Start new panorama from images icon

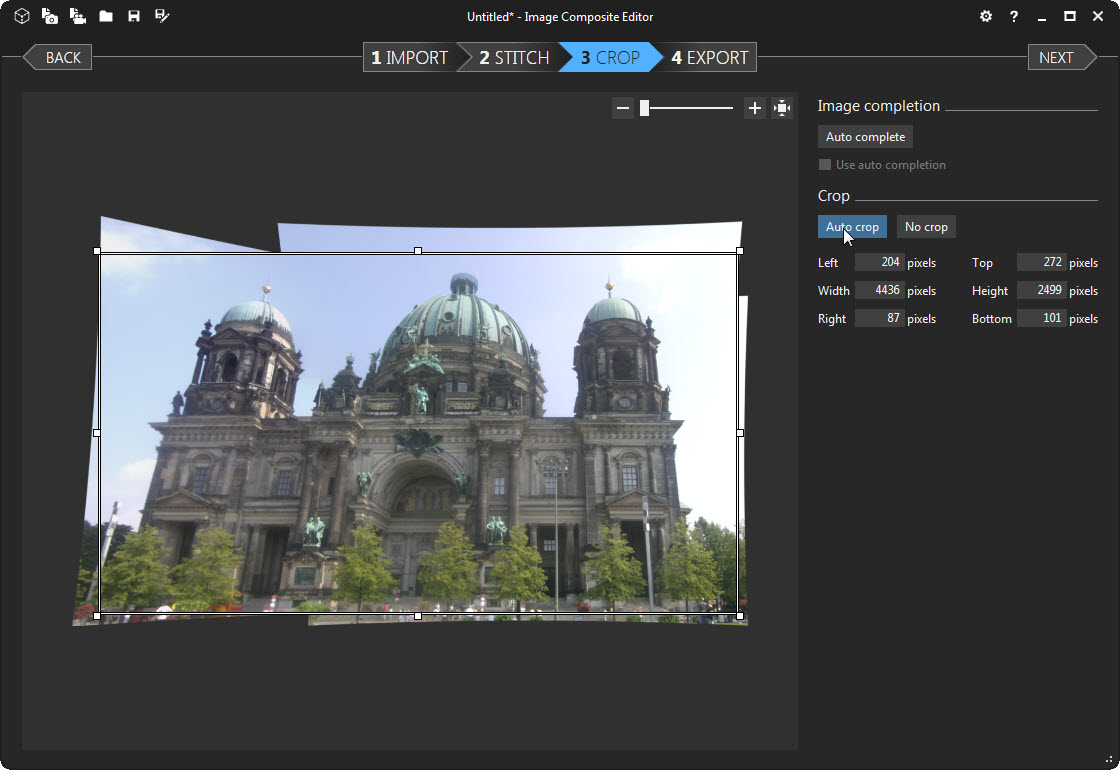click(49, 16)
